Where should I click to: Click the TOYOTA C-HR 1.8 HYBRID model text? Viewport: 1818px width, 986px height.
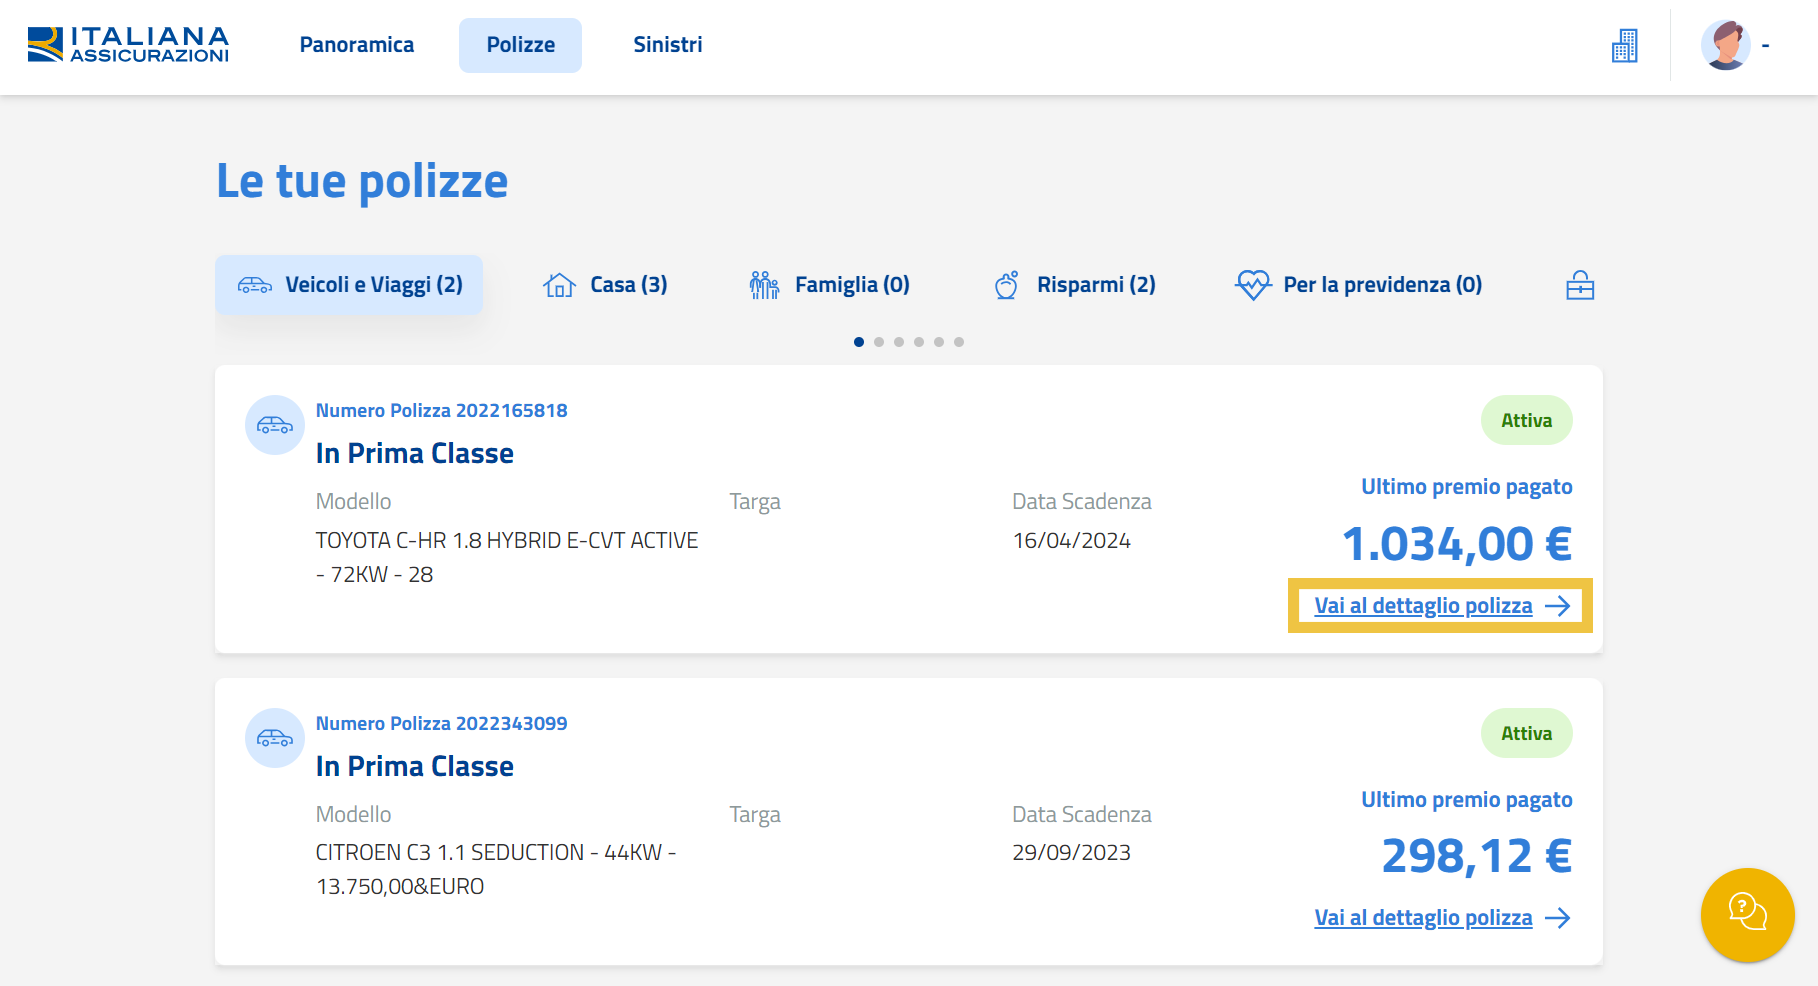pyautogui.click(x=507, y=558)
